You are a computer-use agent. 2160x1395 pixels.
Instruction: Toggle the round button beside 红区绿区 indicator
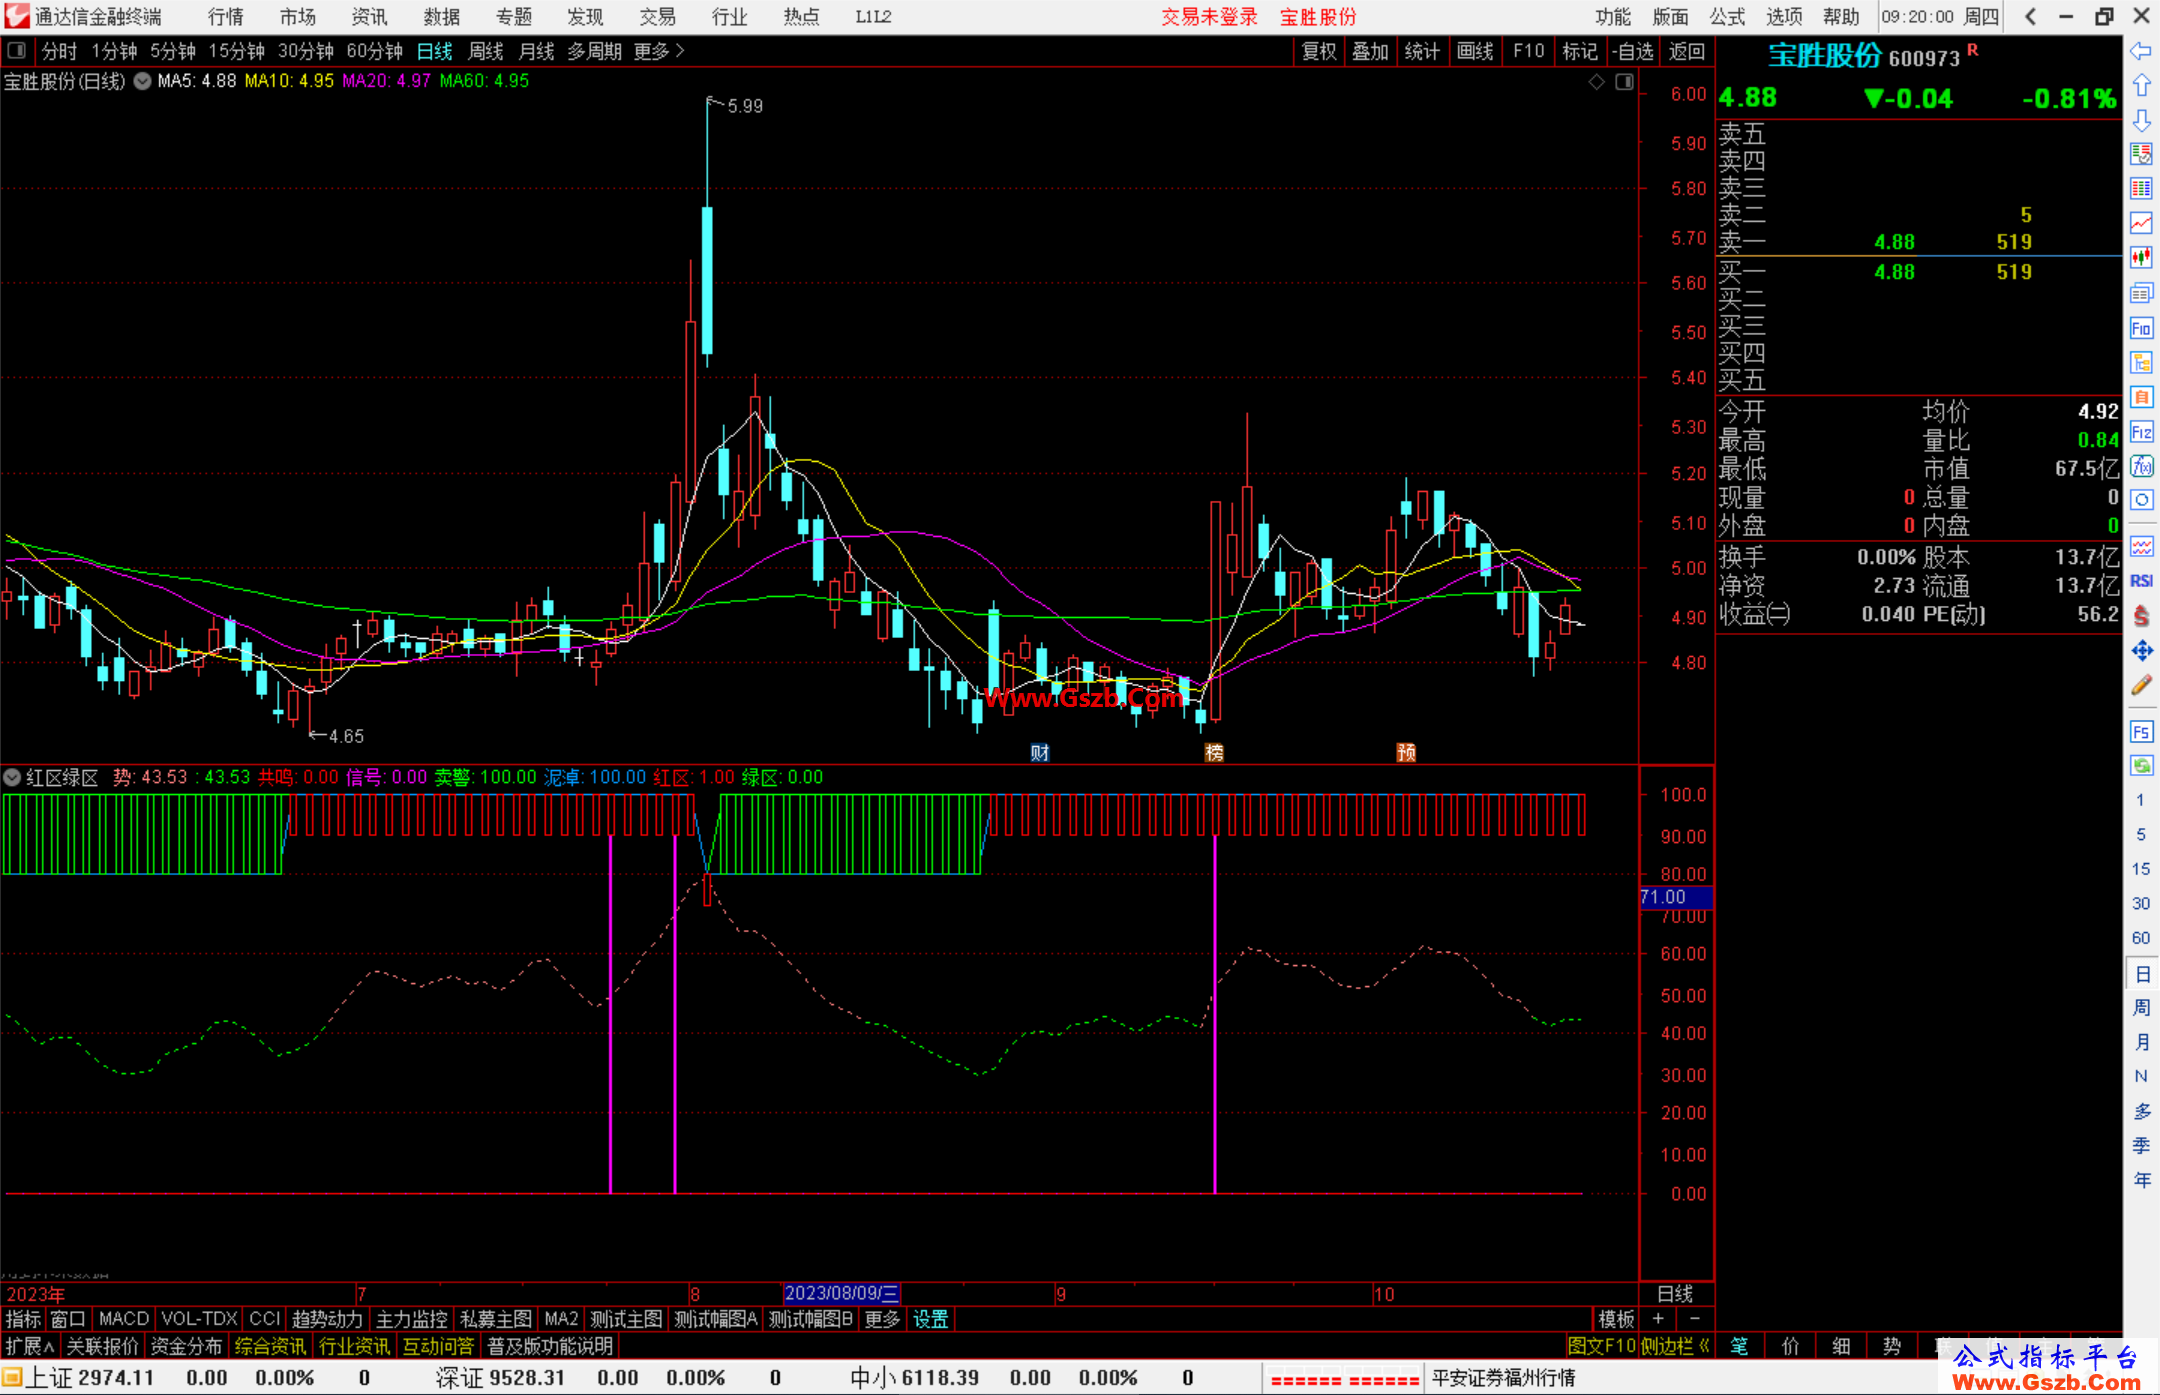tap(12, 777)
